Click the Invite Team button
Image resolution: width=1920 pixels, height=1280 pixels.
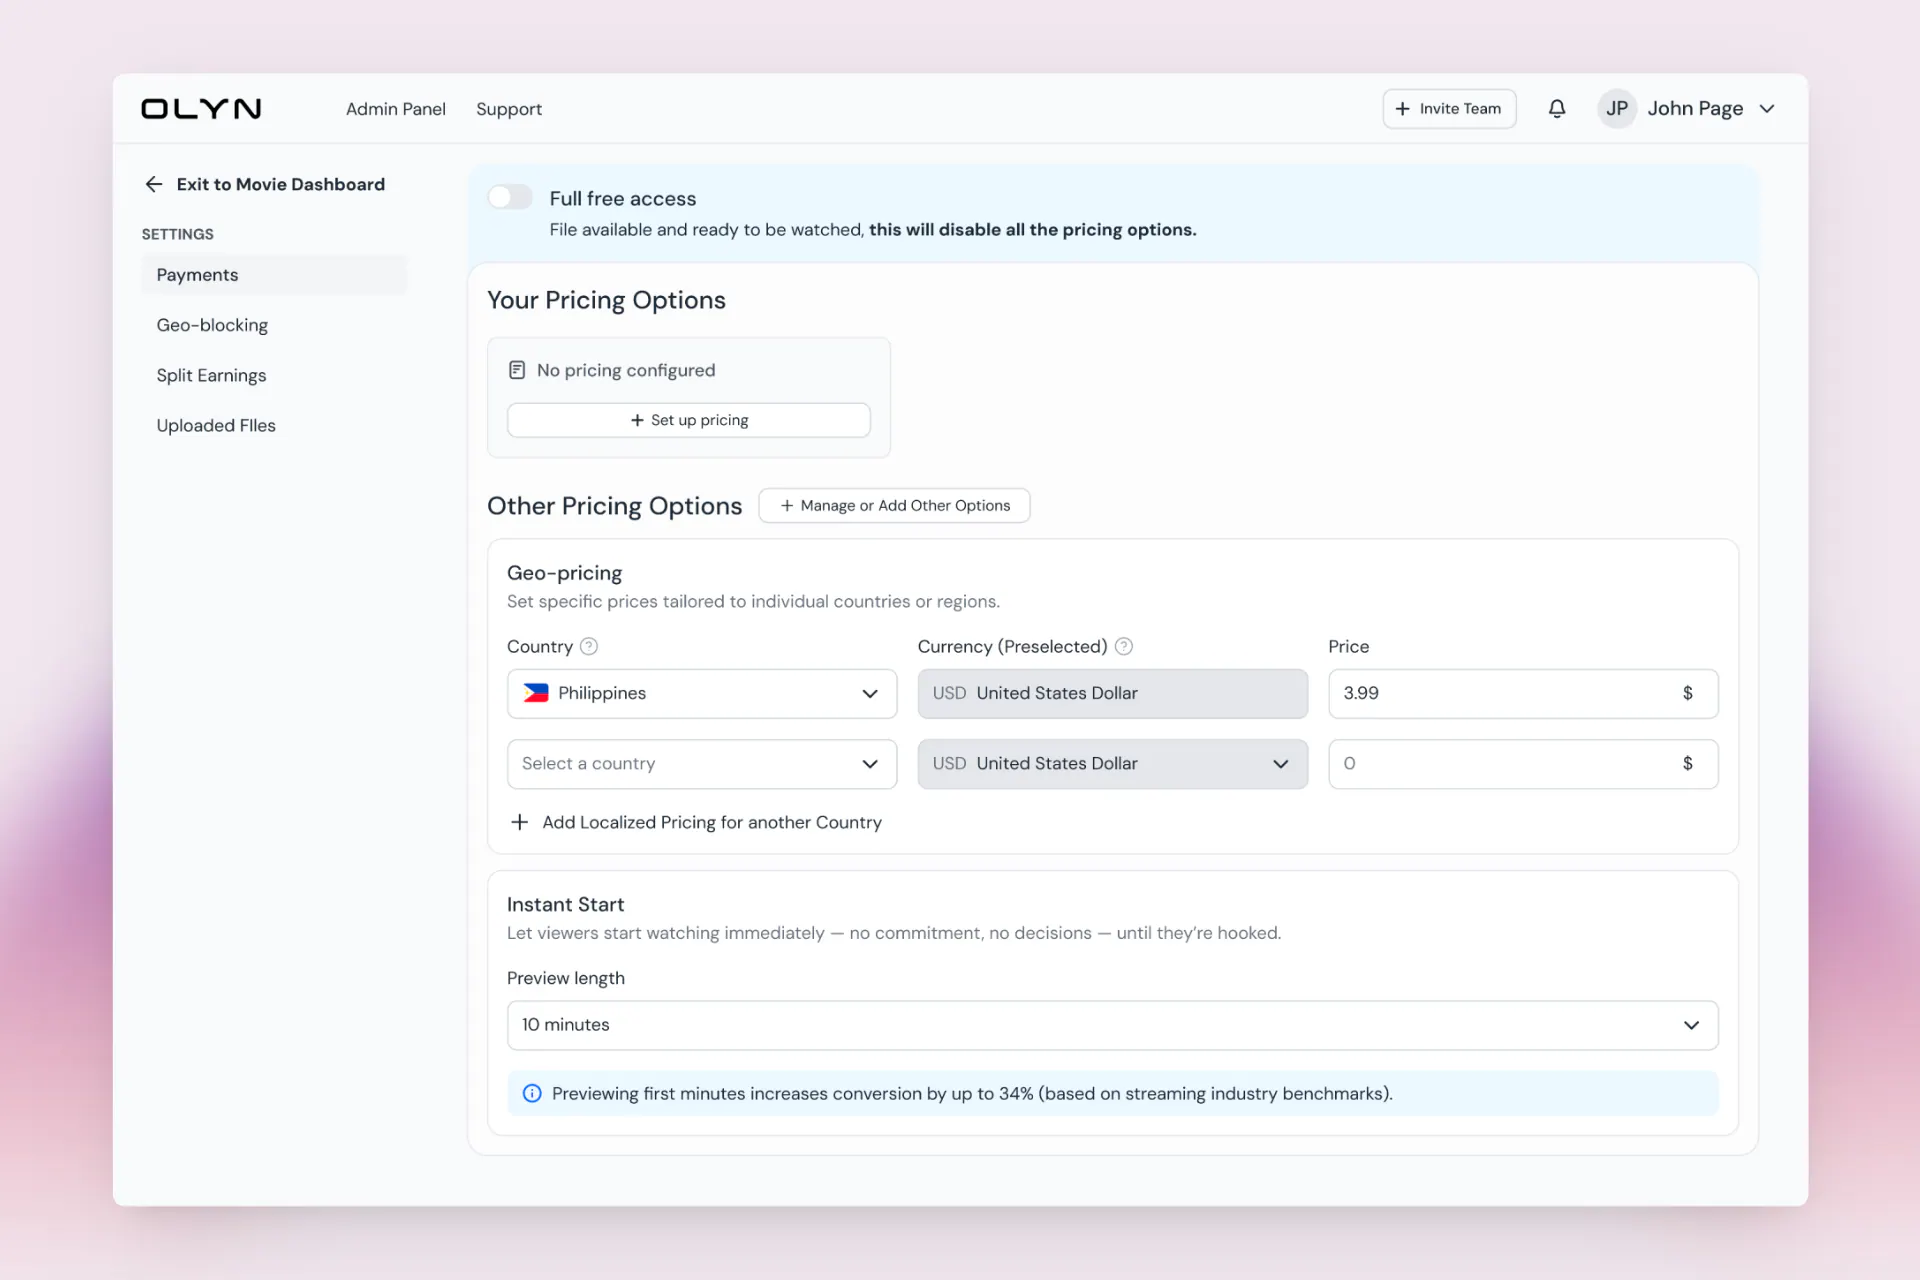[1449, 108]
